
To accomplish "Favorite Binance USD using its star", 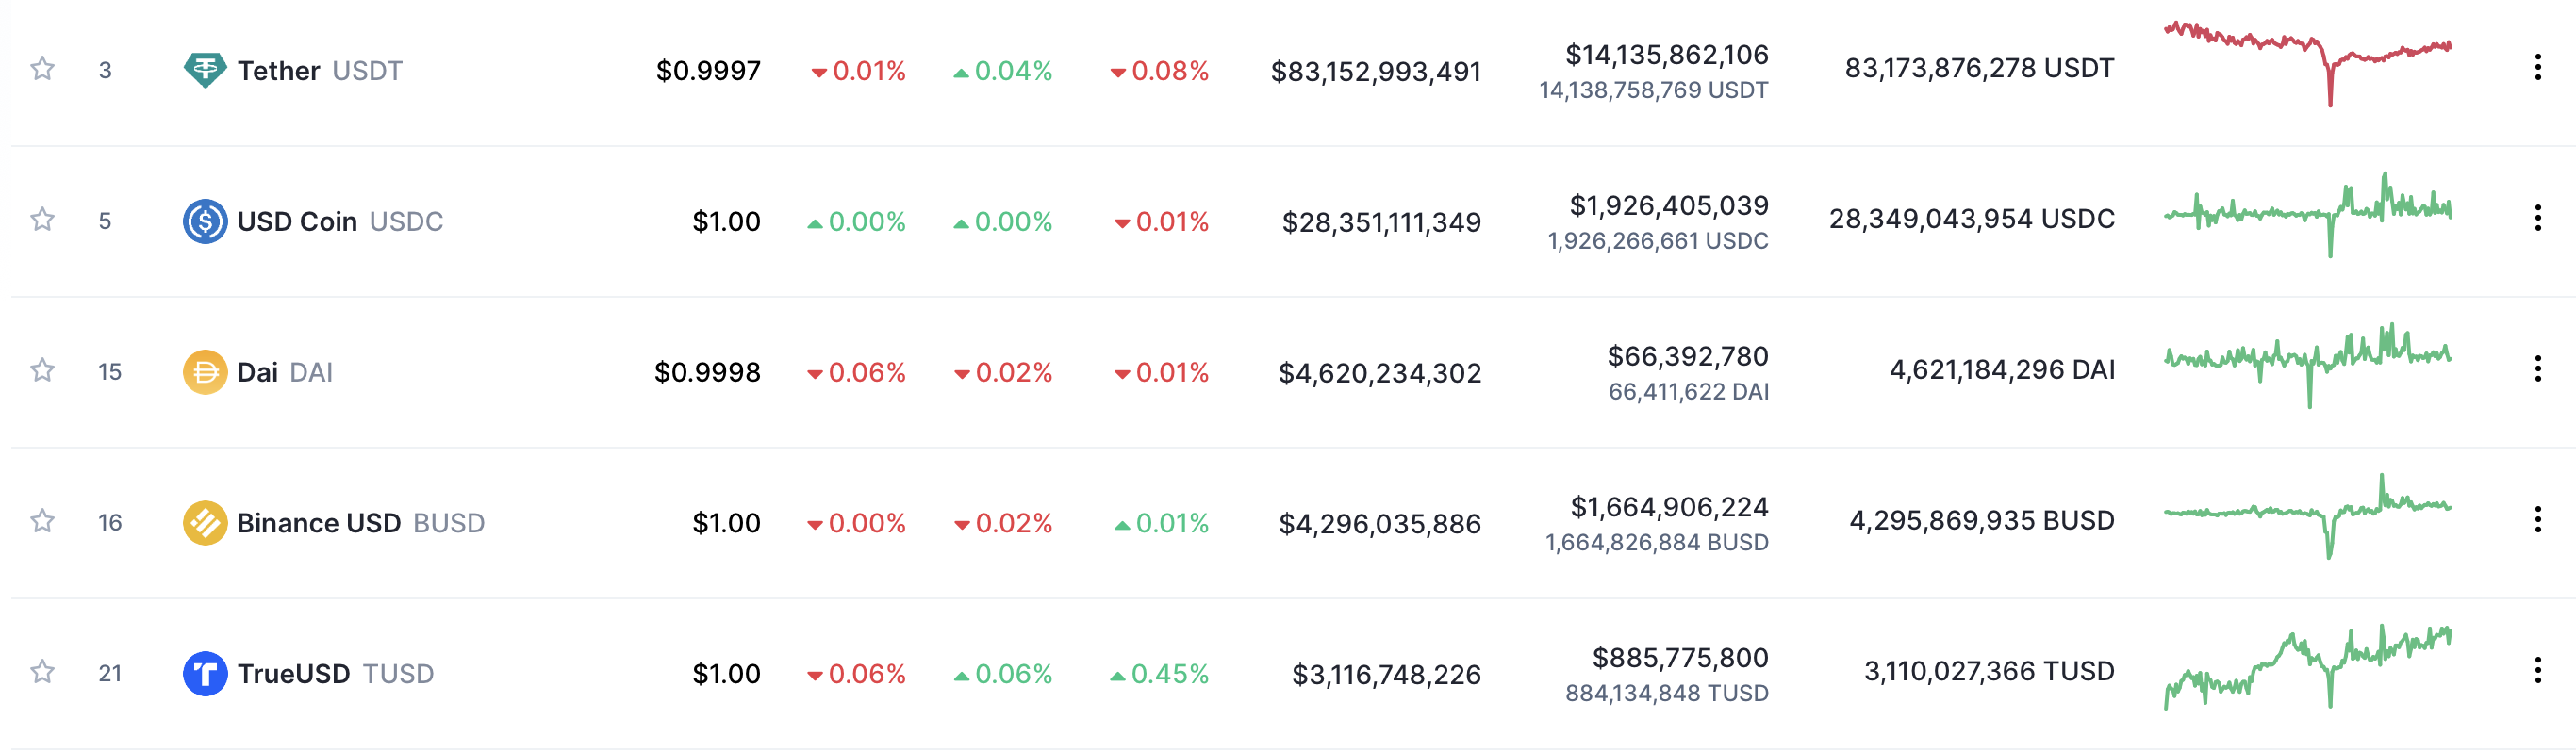I will 42,521.
